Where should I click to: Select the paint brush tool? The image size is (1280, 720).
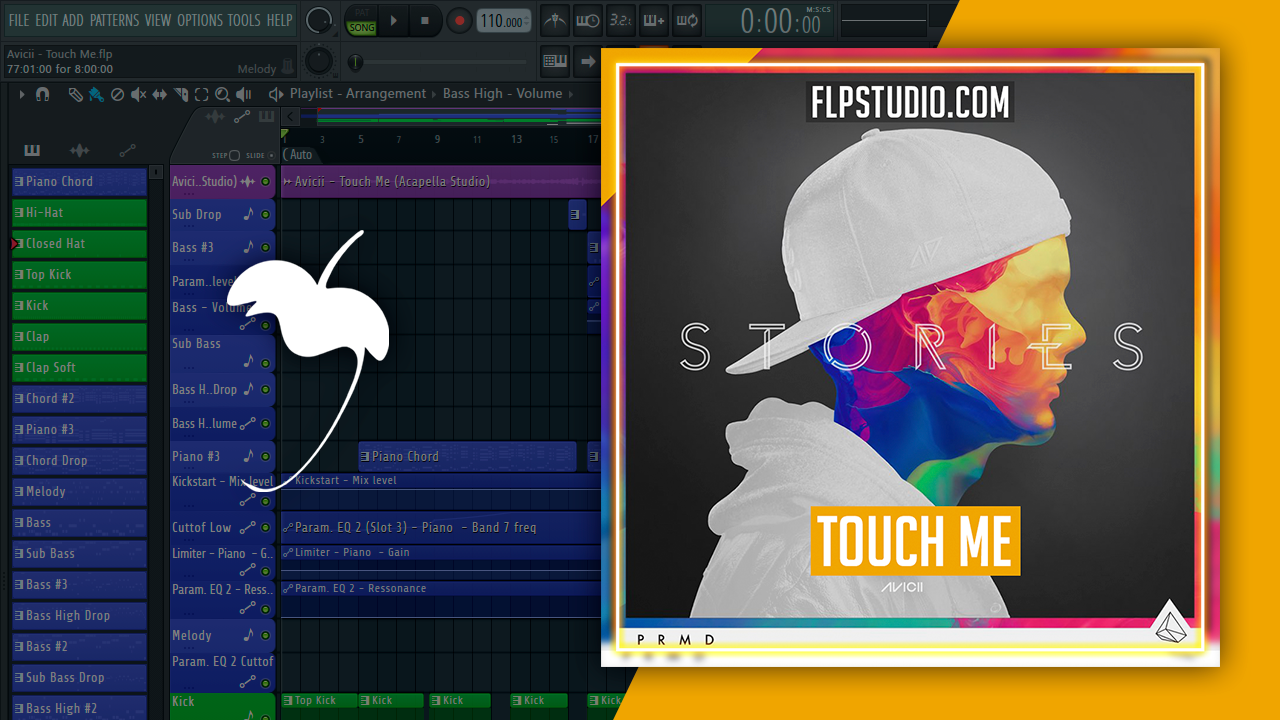[96, 94]
